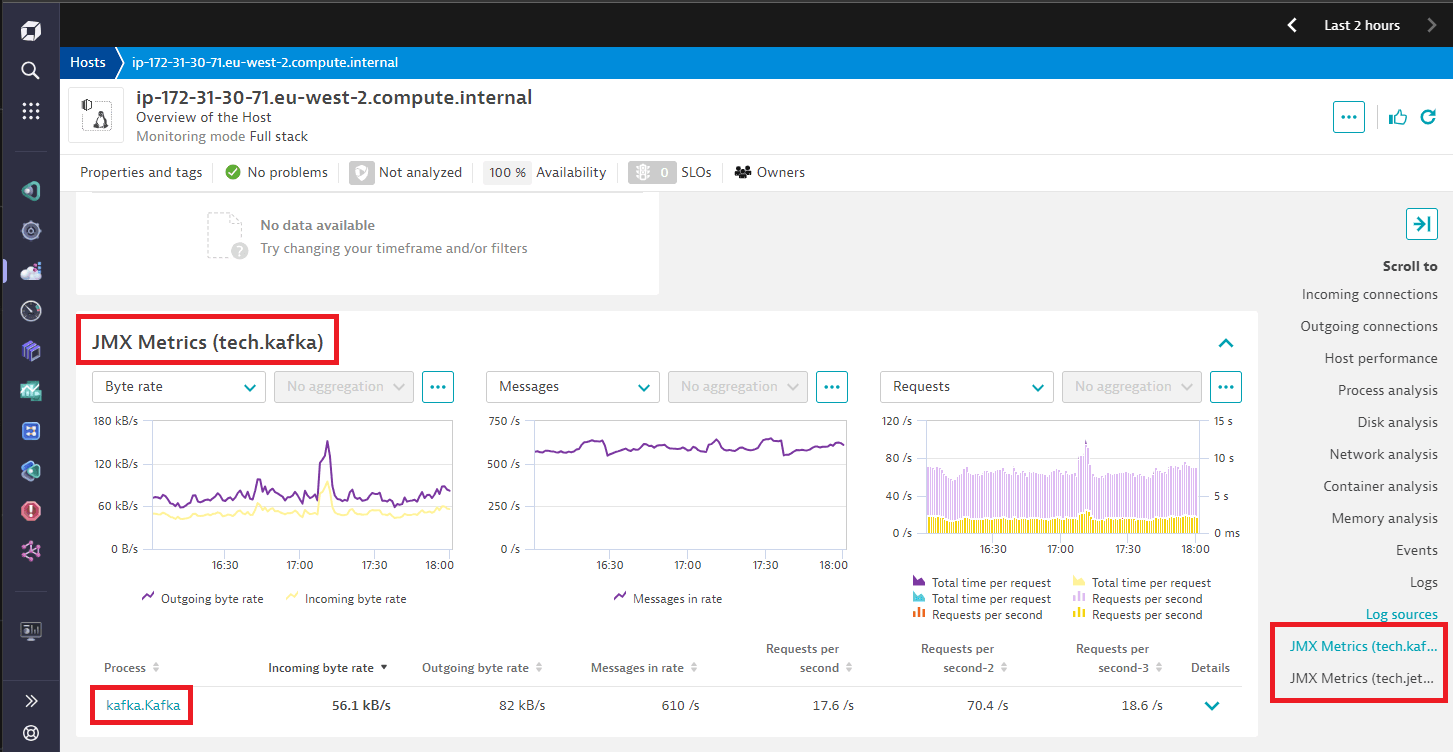
Task: Open the search magnifier in sidebar
Action: (x=30, y=70)
